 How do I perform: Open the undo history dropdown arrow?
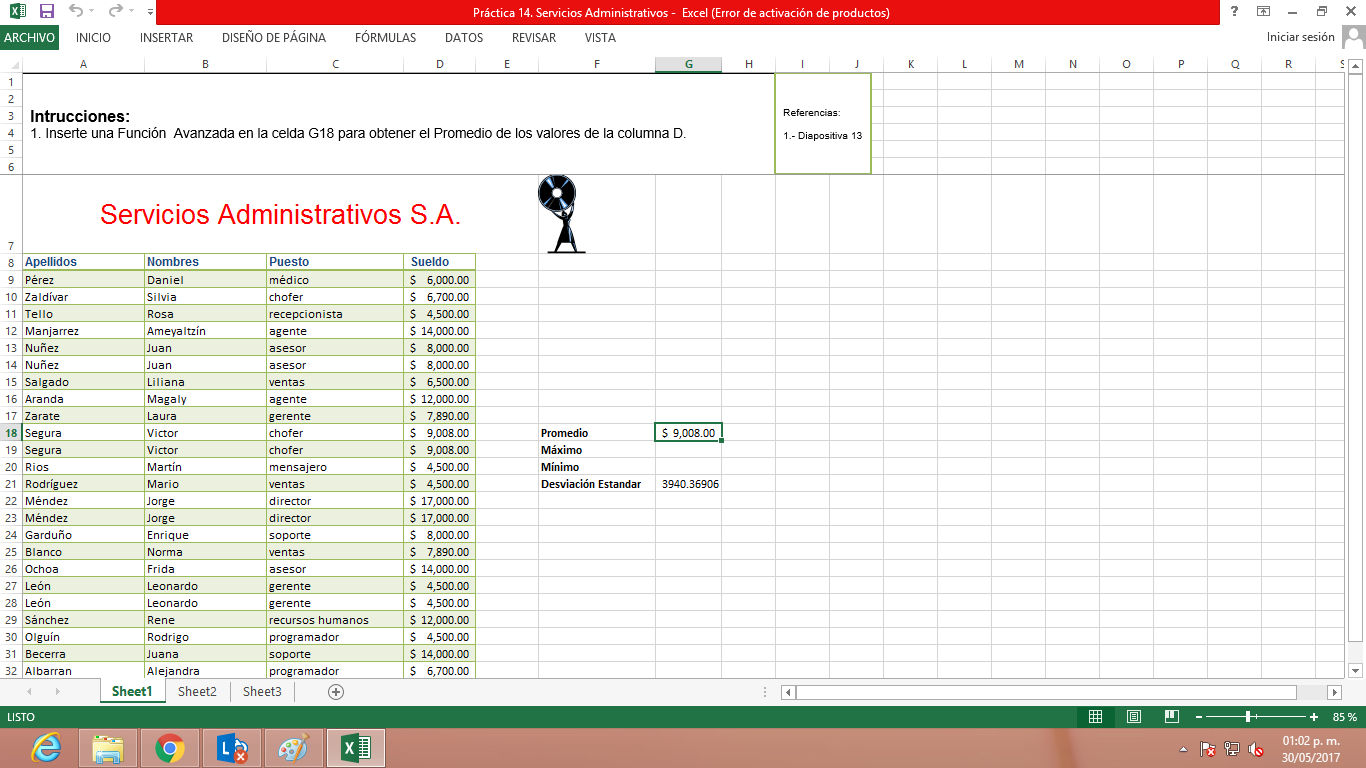pyautogui.click(x=93, y=12)
